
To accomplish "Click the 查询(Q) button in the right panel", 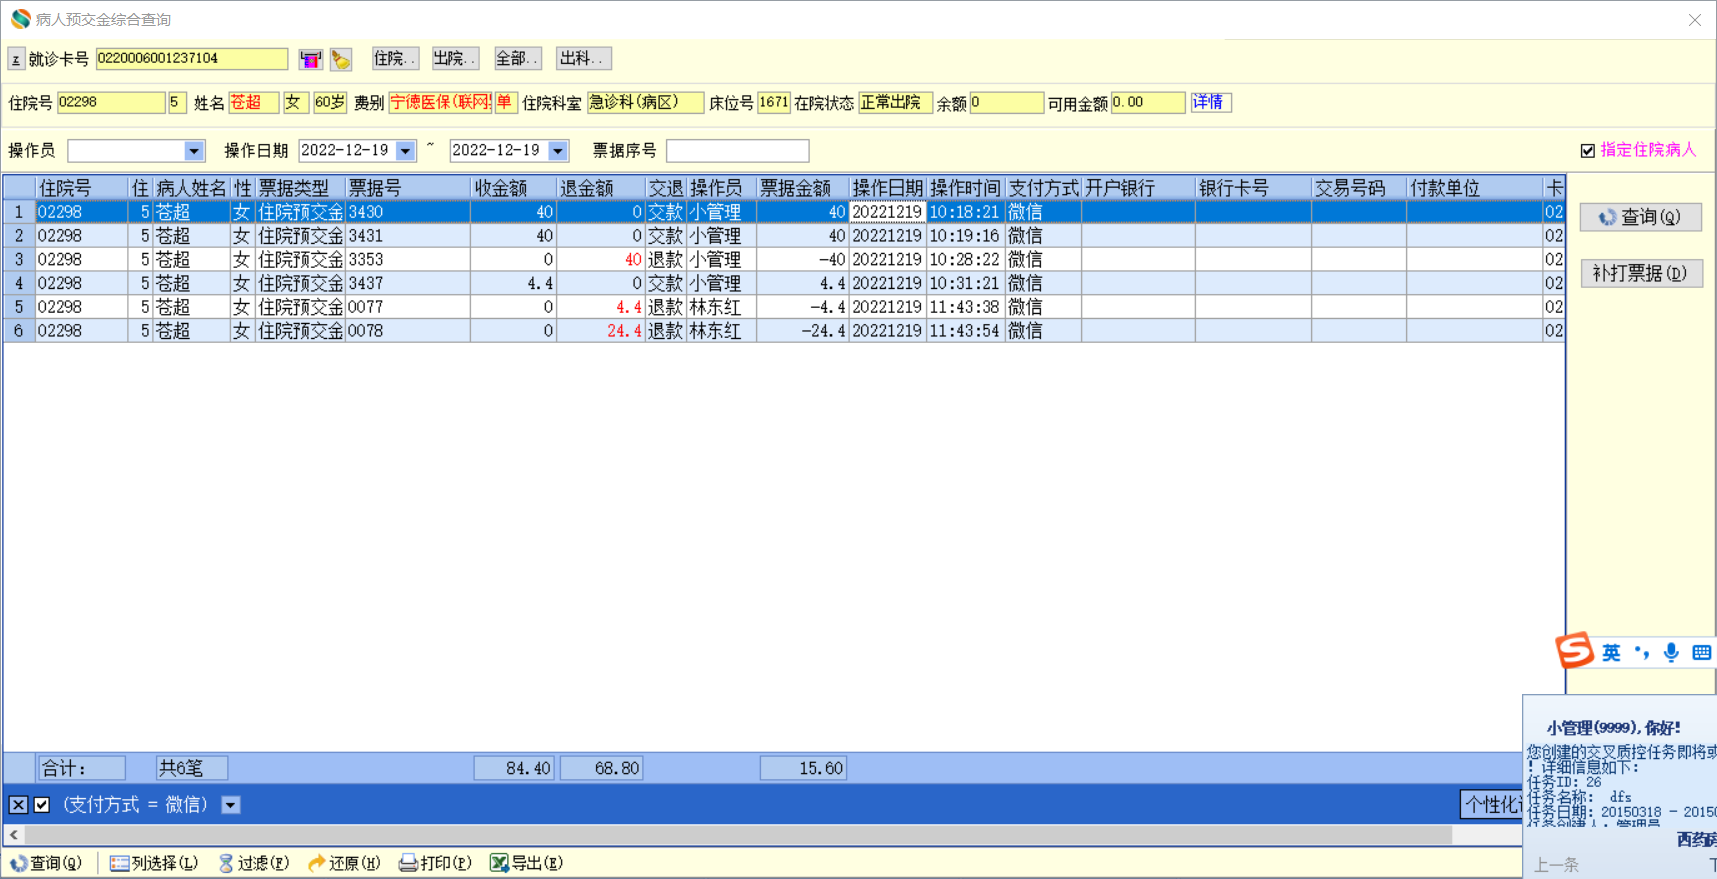I will (1641, 217).
